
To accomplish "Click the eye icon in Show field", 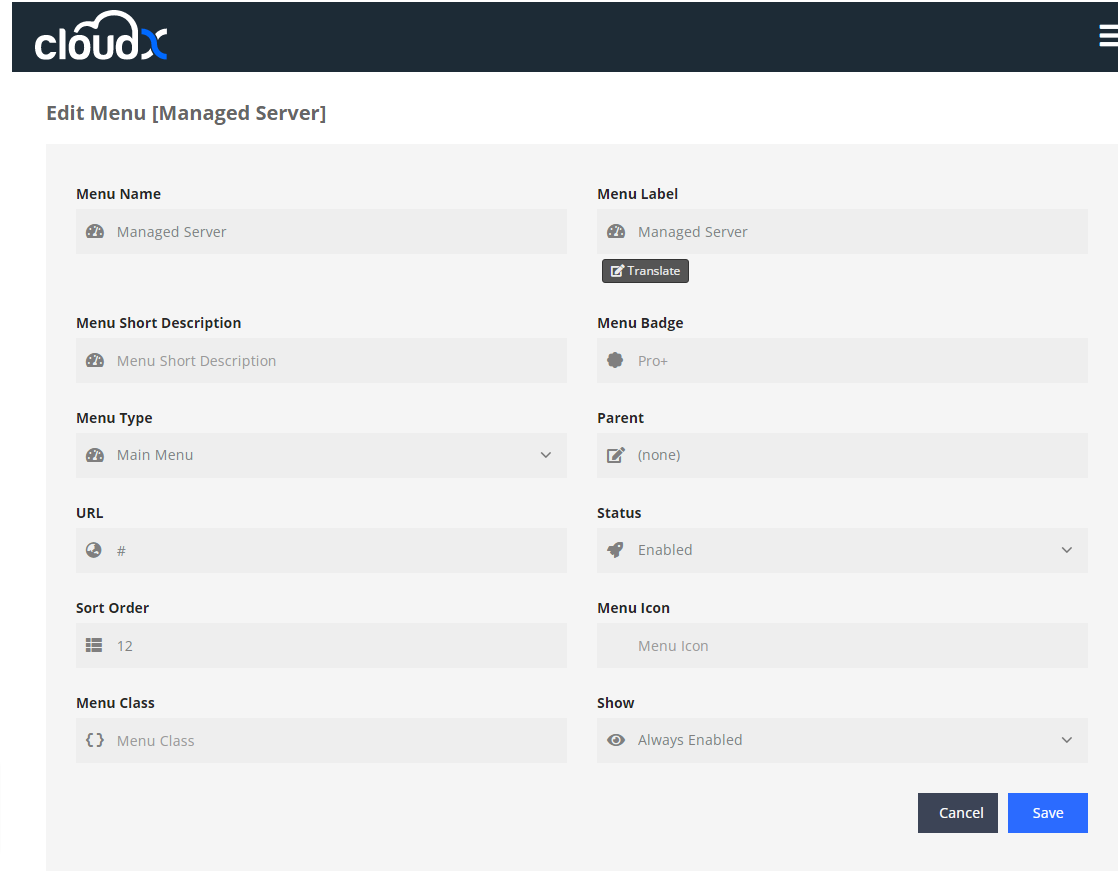I will (616, 740).
